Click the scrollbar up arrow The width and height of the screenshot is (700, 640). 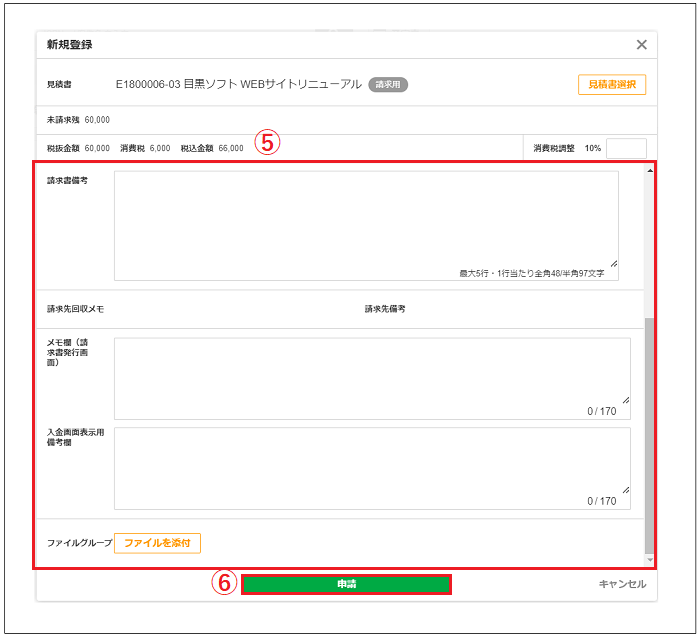click(650, 171)
